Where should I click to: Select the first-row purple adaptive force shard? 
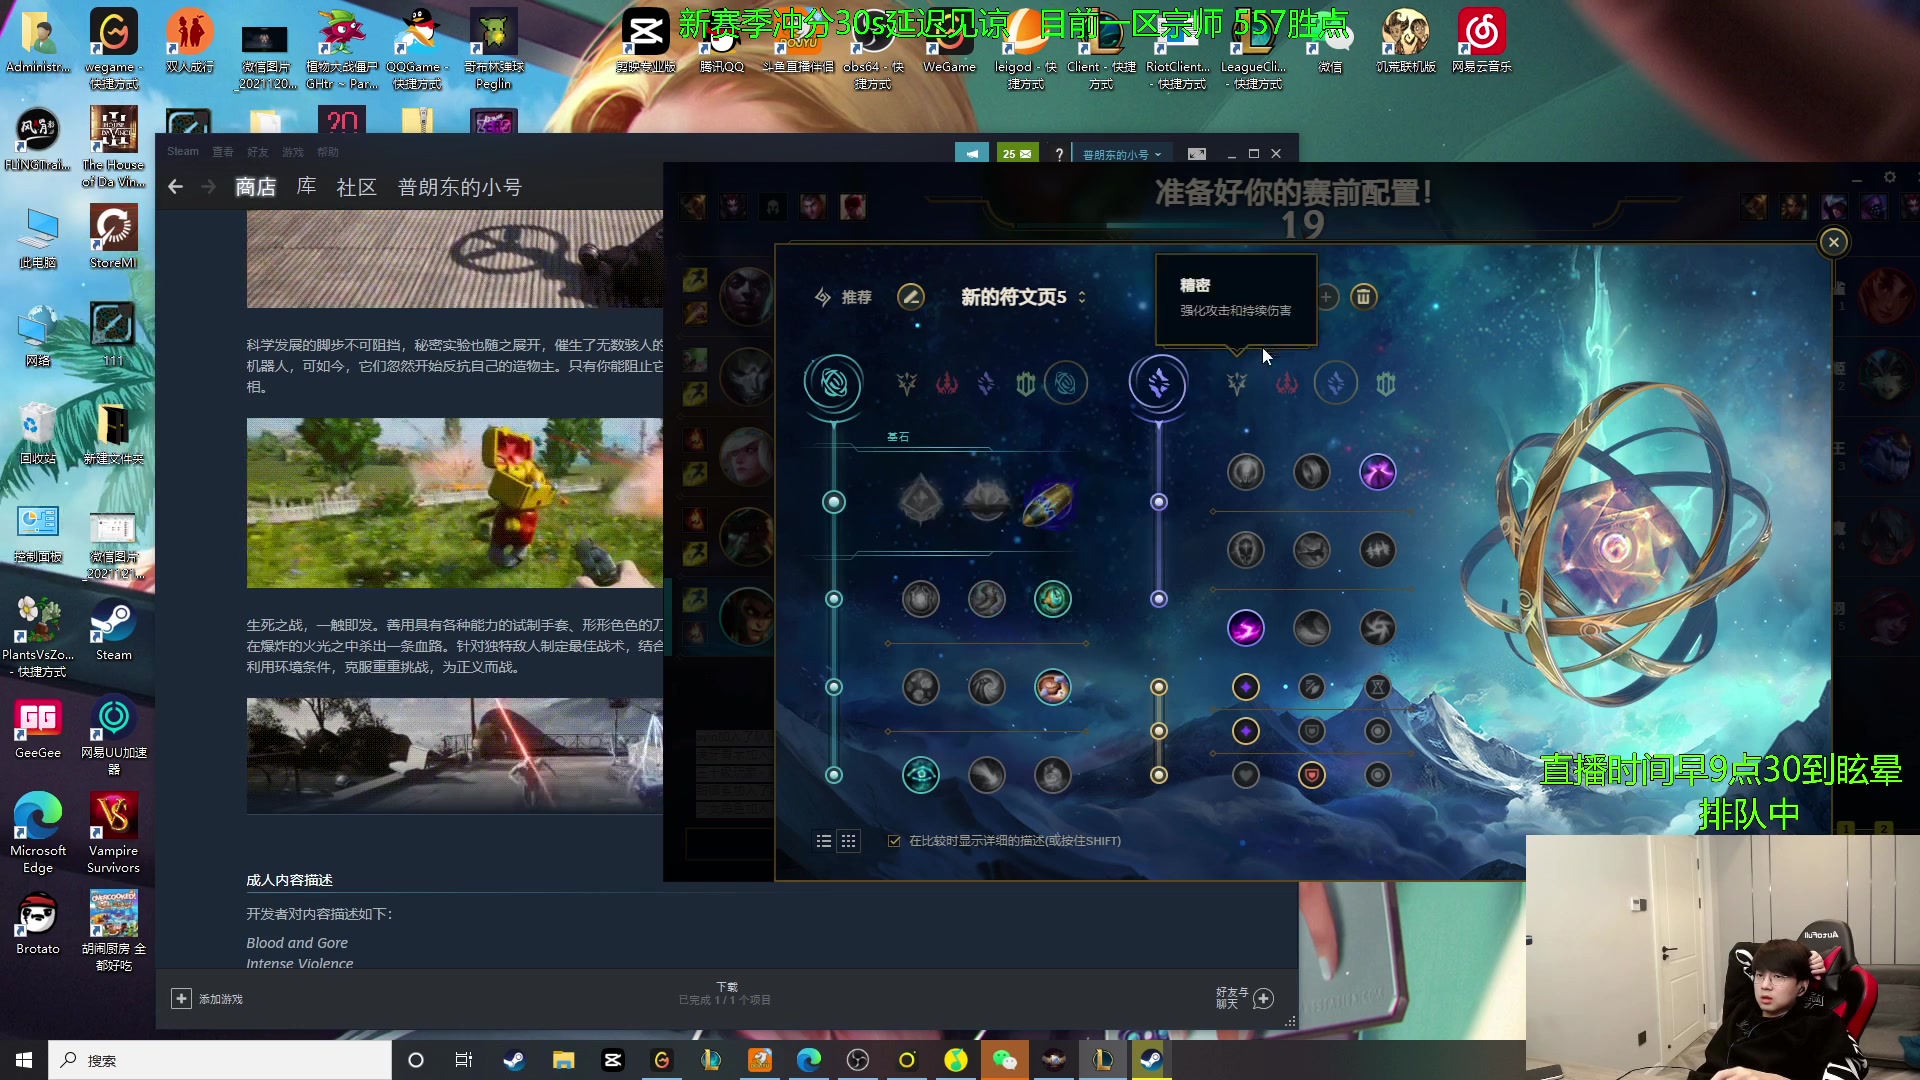point(1245,687)
